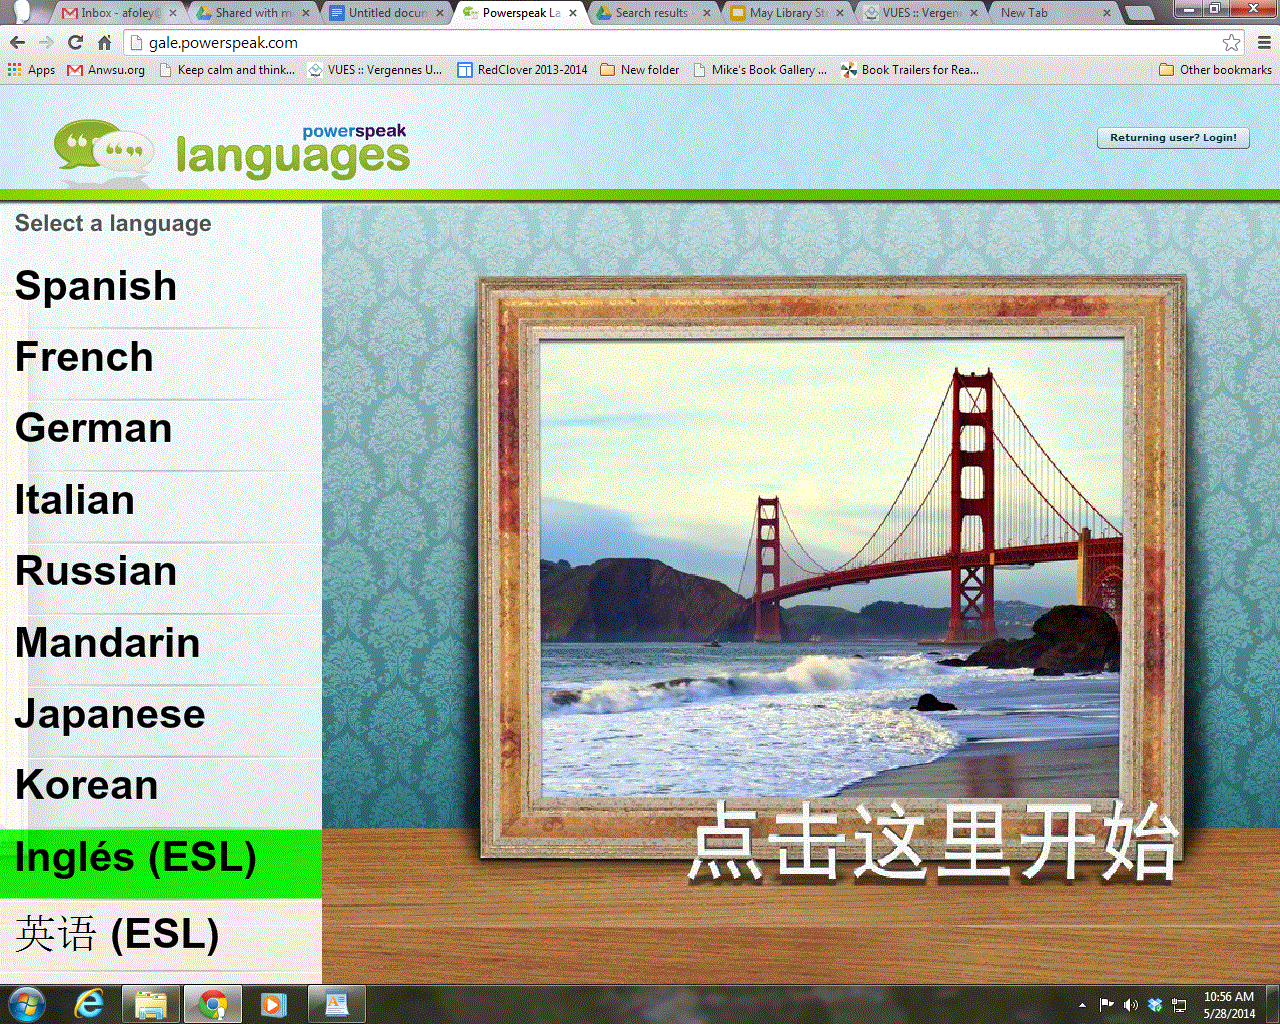Select the 英语 (ESL) Chinese option
The width and height of the screenshot is (1280, 1024).
click(x=161, y=936)
